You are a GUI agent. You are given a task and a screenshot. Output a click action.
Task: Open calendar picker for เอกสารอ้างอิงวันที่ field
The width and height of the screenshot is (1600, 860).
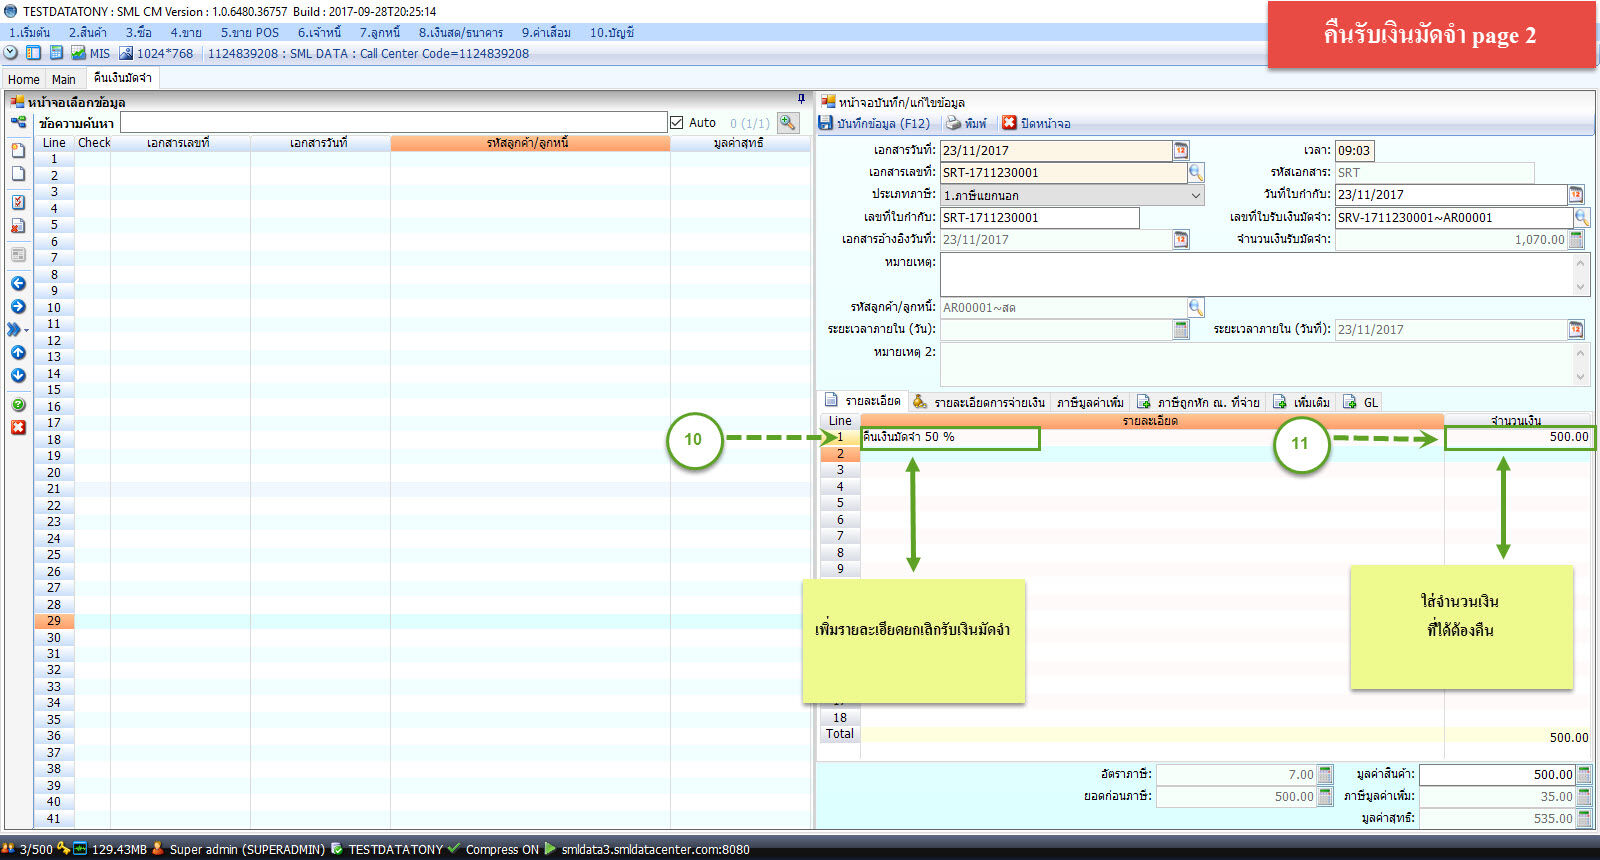[x=1181, y=239]
